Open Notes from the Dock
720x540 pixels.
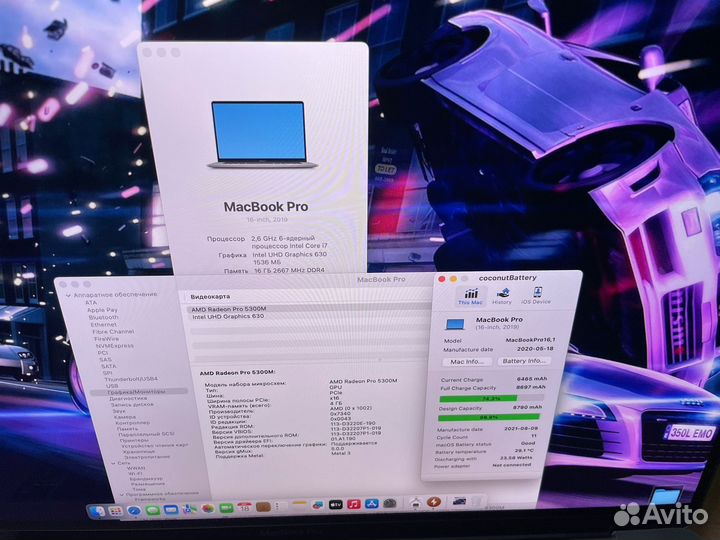[299, 506]
